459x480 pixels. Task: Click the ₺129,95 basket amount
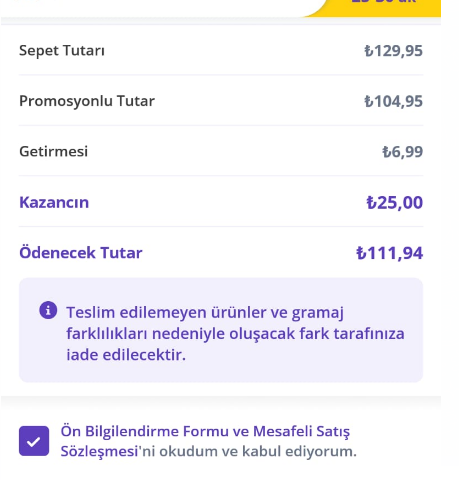click(x=393, y=51)
